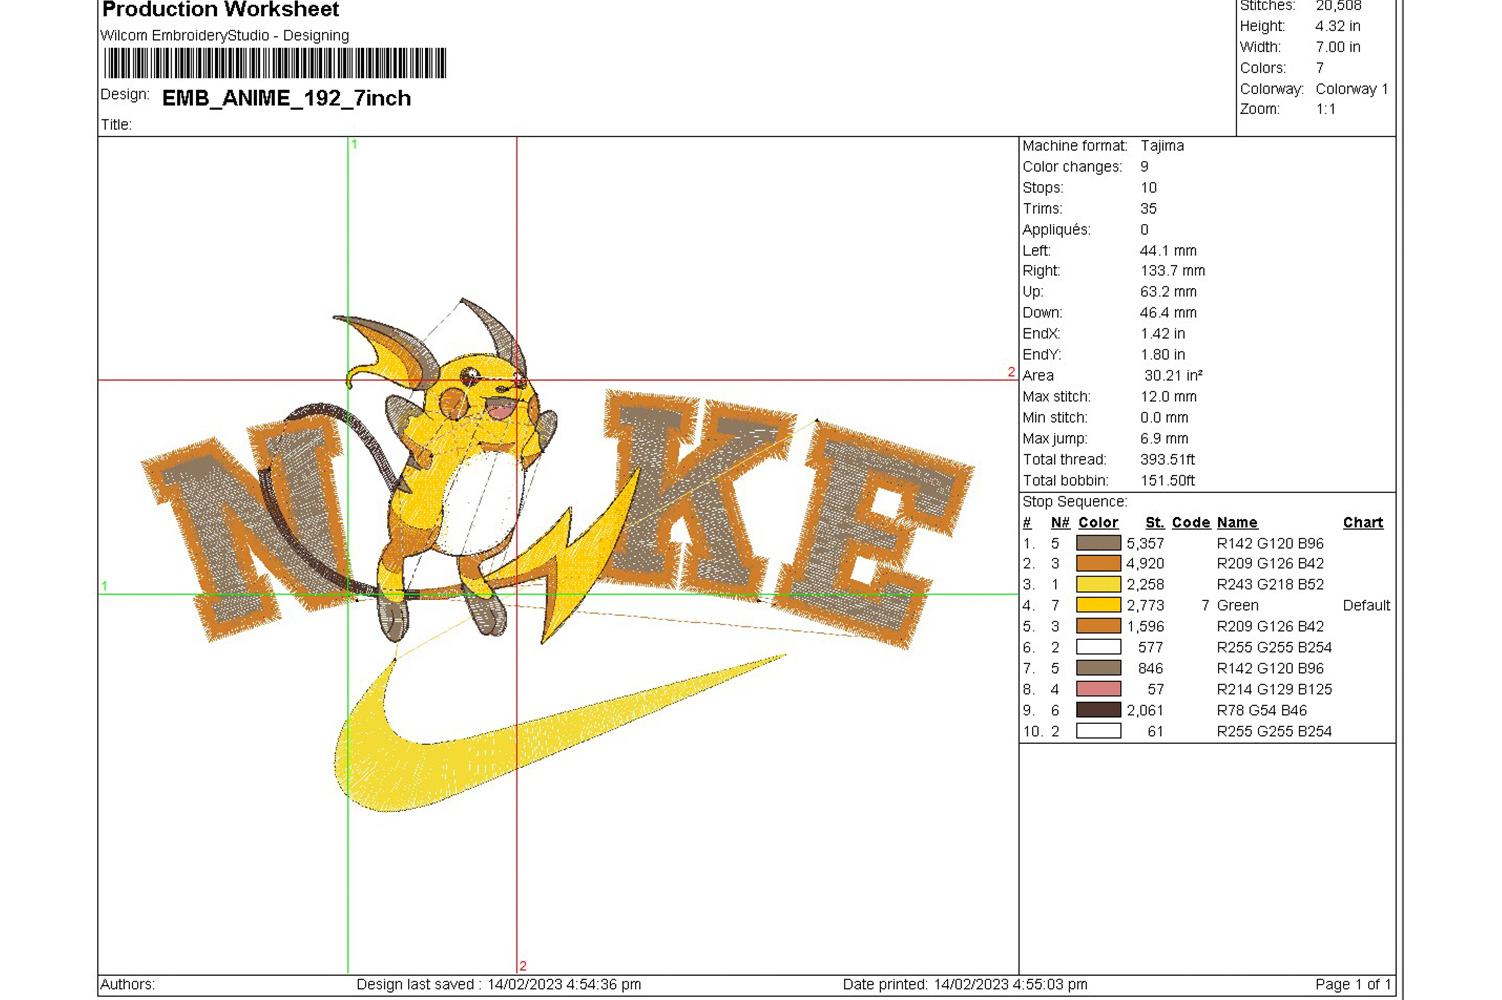Image resolution: width=1502 pixels, height=1000 pixels.
Task: Click the Right value "133.7 mm"
Action: (x=1172, y=271)
